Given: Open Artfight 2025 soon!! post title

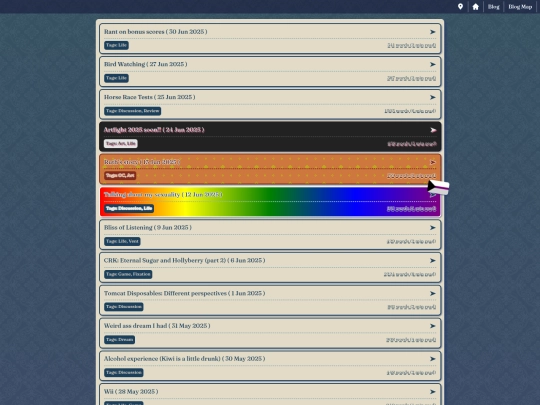Looking at the screenshot, I should point(154,130).
